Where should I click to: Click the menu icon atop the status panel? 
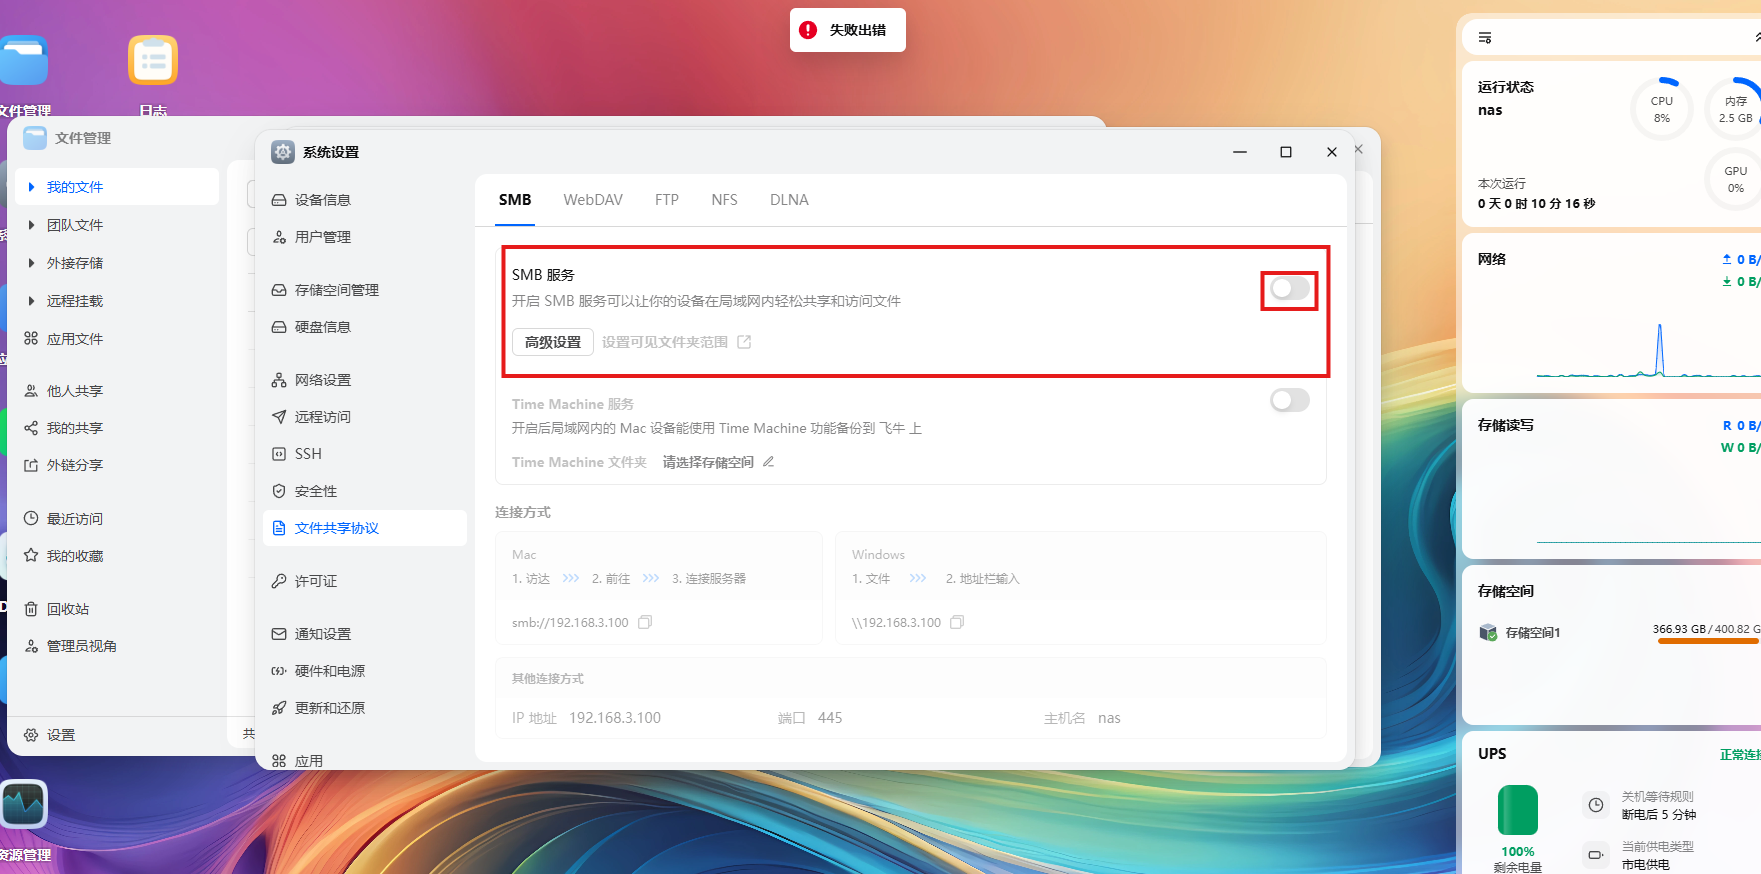click(1485, 37)
